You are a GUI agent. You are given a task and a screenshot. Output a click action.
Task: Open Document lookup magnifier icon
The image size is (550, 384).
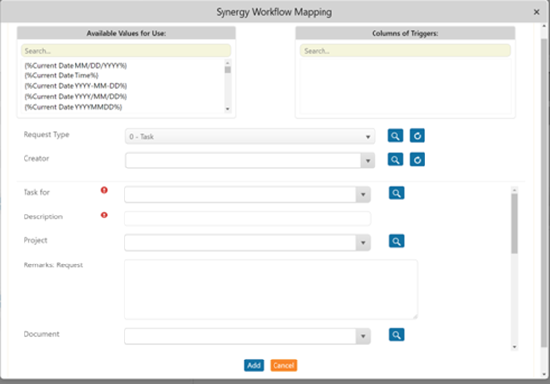click(396, 335)
